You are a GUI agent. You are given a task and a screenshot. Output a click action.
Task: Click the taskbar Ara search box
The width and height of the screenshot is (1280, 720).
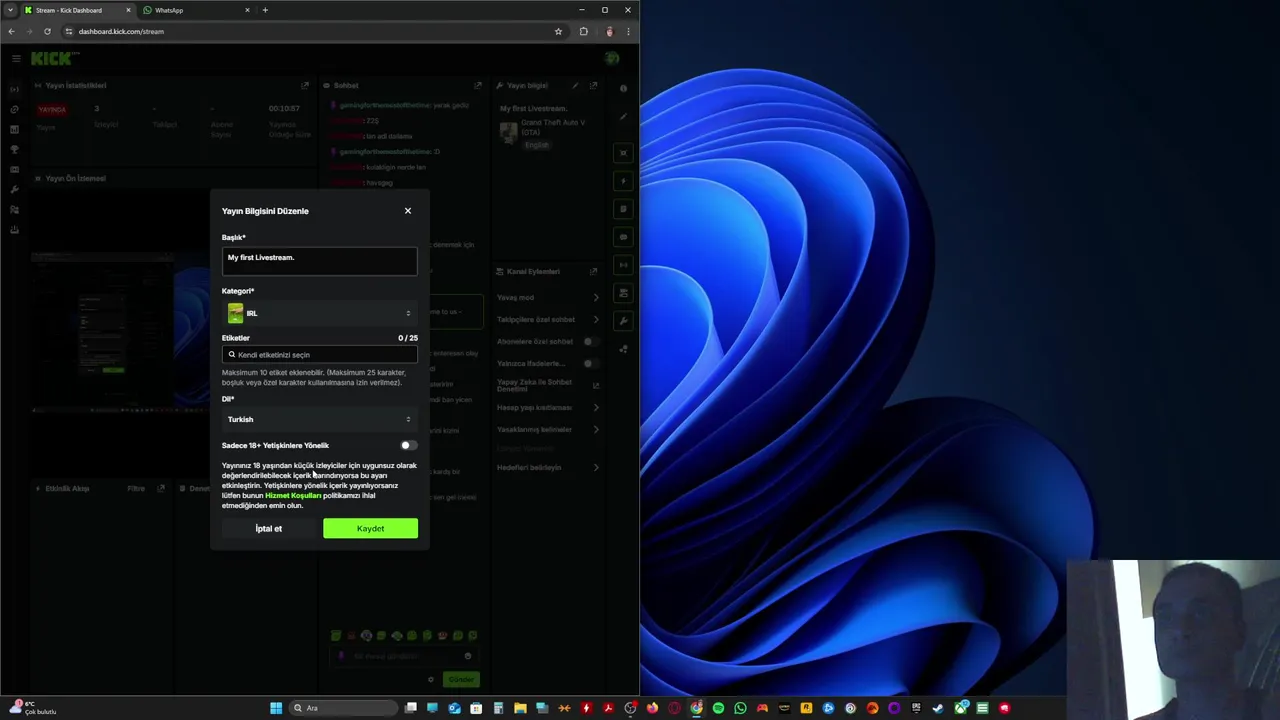pyautogui.click(x=342, y=708)
